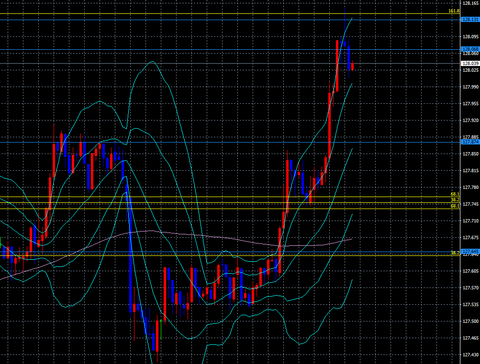This screenshot has height=364, width=480.
Task: Select the 38.2 Fibonacci label beside lowest yellow line
Action: [x=455, y=253]
